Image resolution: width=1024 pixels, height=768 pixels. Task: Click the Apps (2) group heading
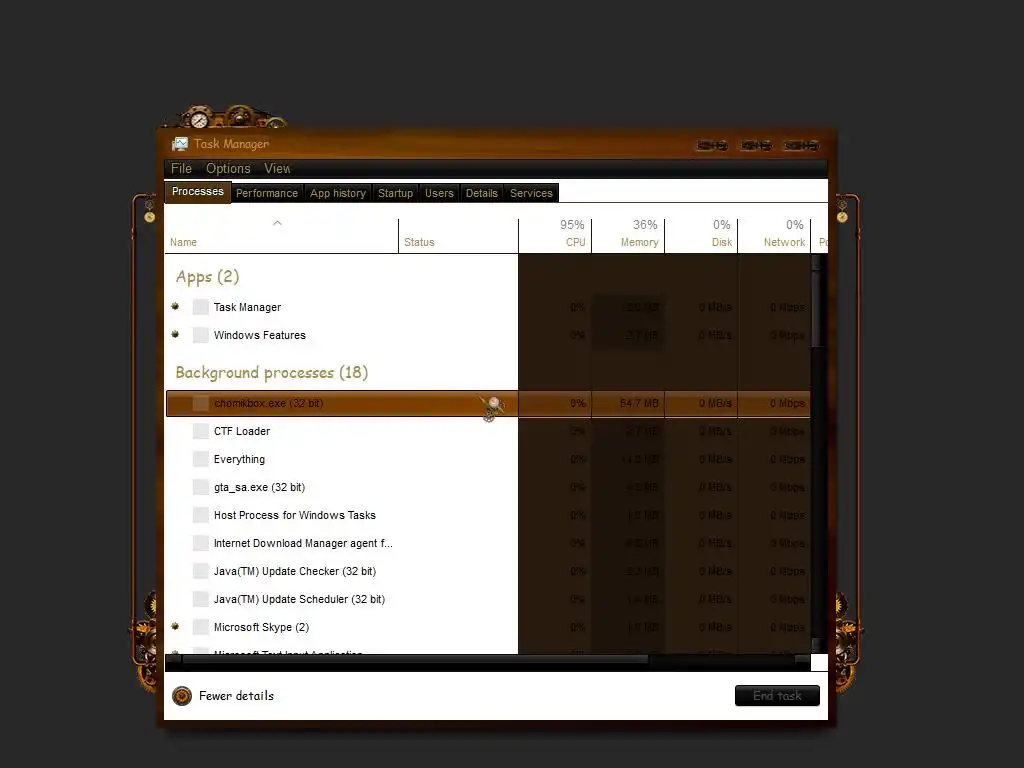coord(208,277)
